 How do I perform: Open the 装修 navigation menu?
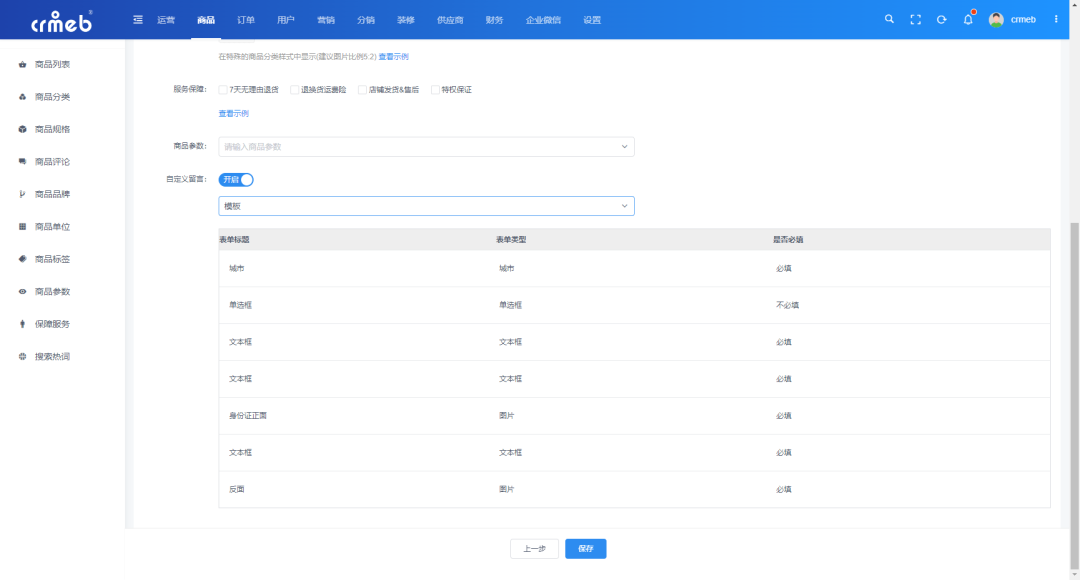(408, 19)
